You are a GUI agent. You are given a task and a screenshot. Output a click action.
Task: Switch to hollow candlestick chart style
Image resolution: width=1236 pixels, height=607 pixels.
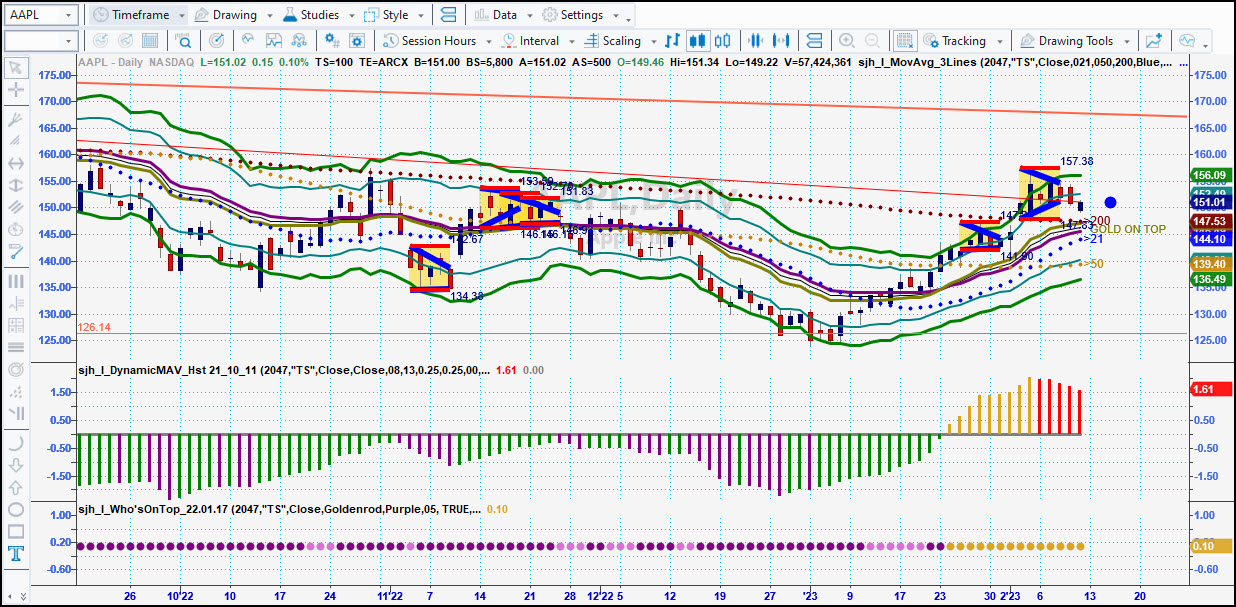coord(724,41)
